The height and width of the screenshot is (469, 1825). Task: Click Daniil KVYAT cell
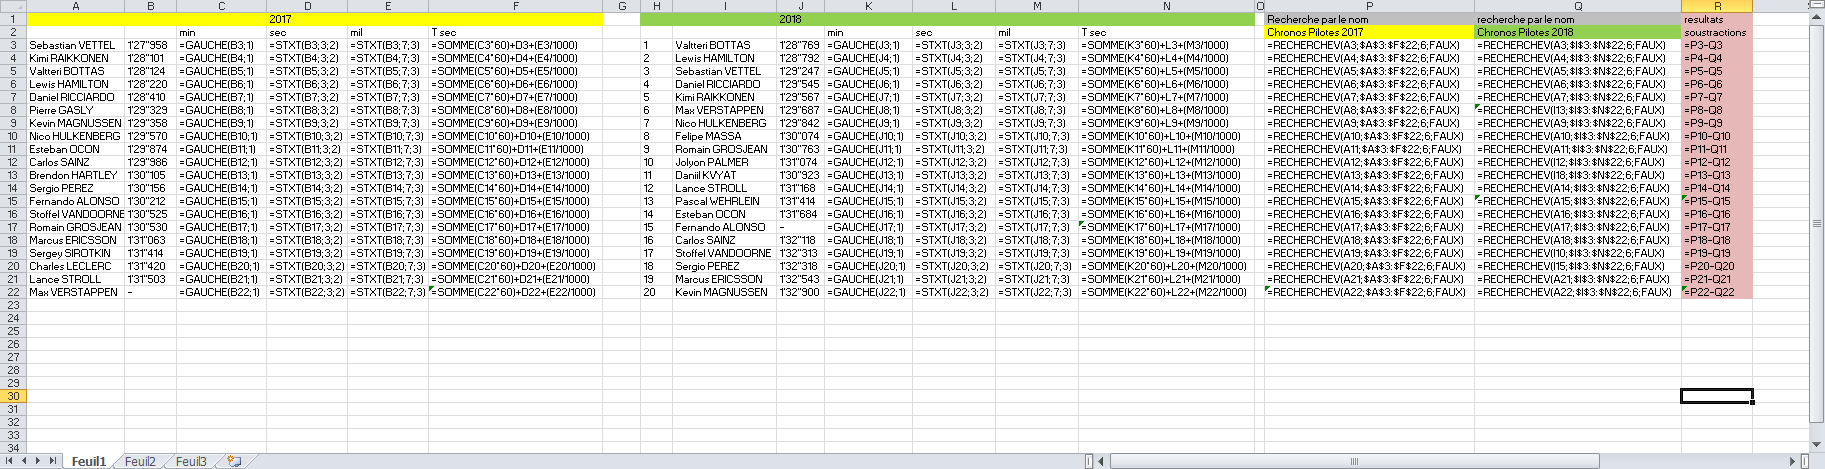coord(725,175)
